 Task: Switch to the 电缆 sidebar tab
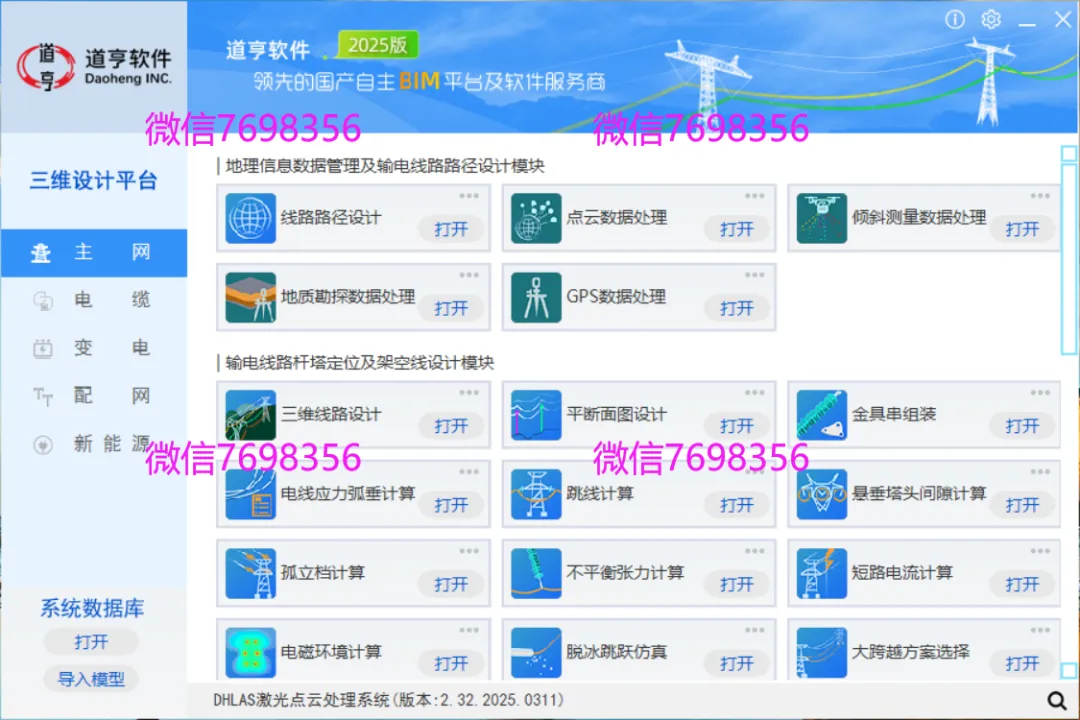click(94, 300)
